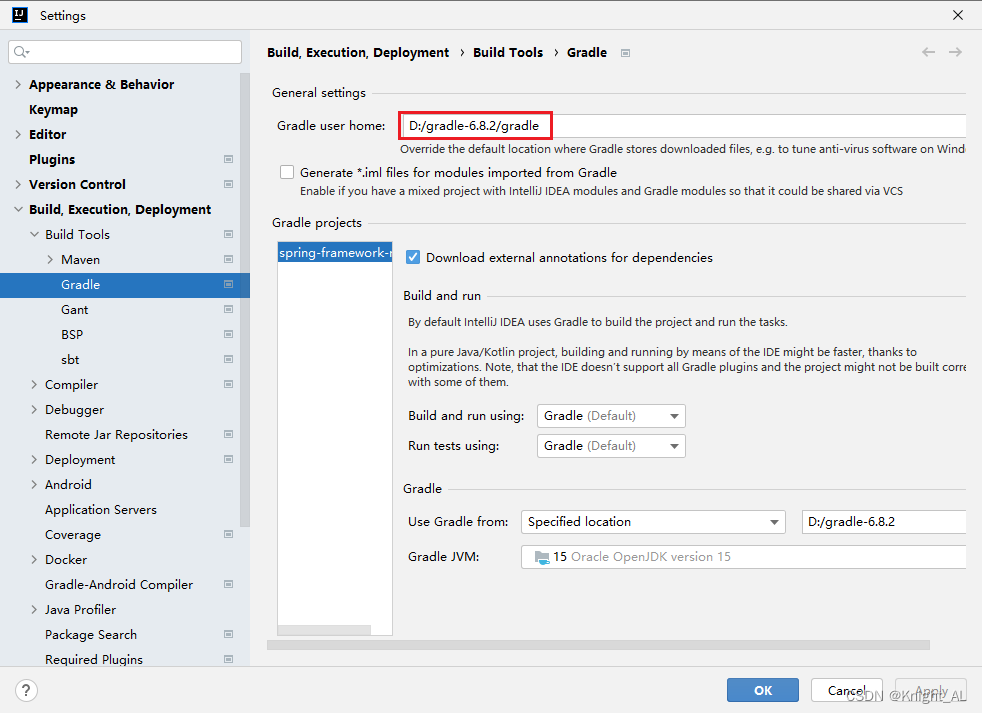
Task: Click the IntelliJ IDEA logo in title bar
Action: point(20,15)
